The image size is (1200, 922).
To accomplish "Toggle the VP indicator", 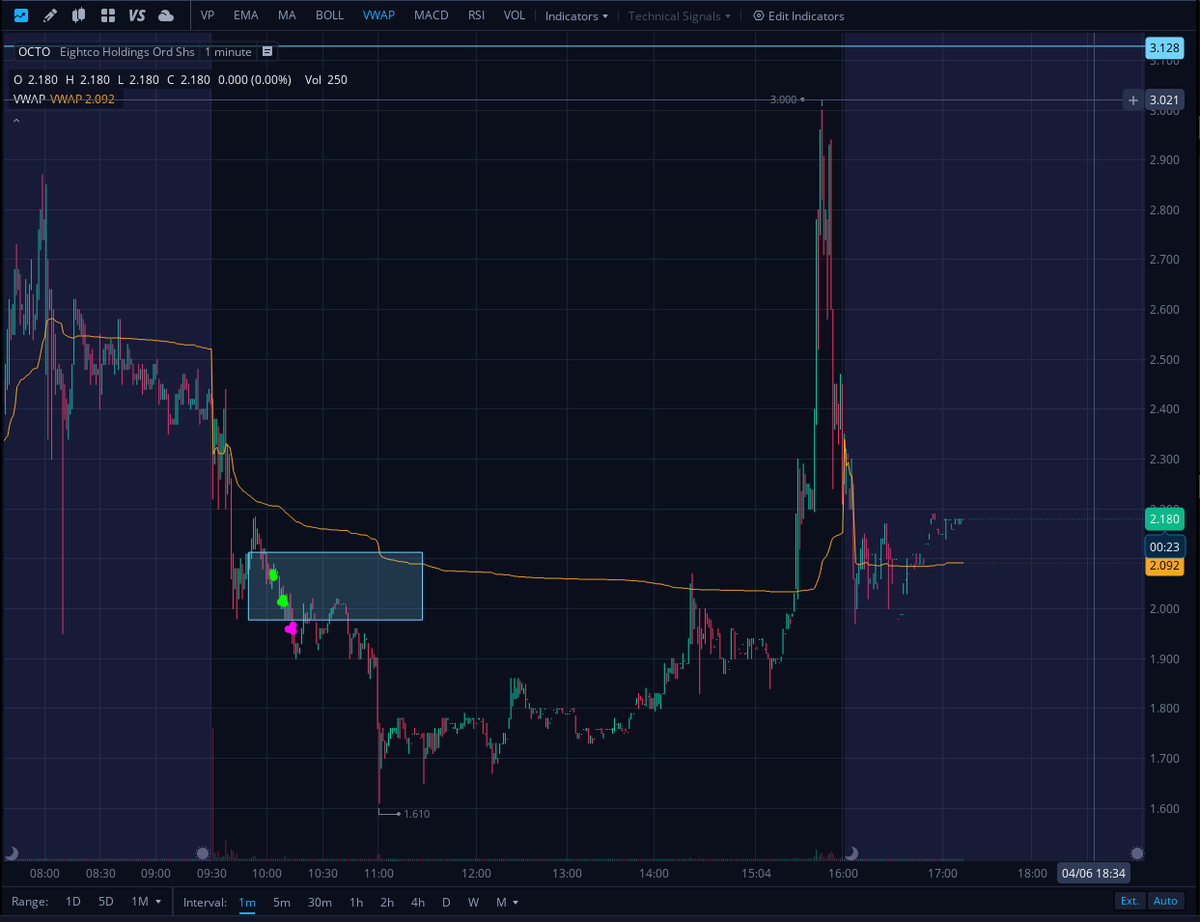I will [x=208, y=16].
